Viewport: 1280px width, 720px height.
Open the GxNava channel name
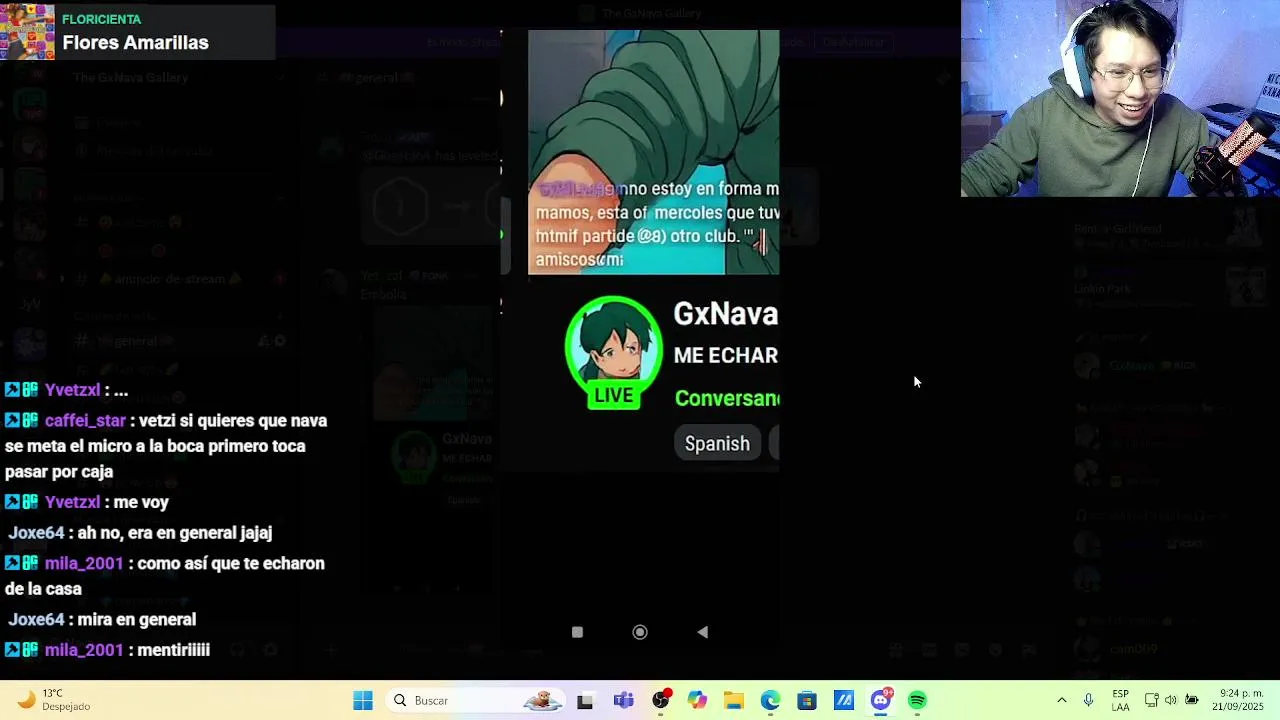click(726, 314)
